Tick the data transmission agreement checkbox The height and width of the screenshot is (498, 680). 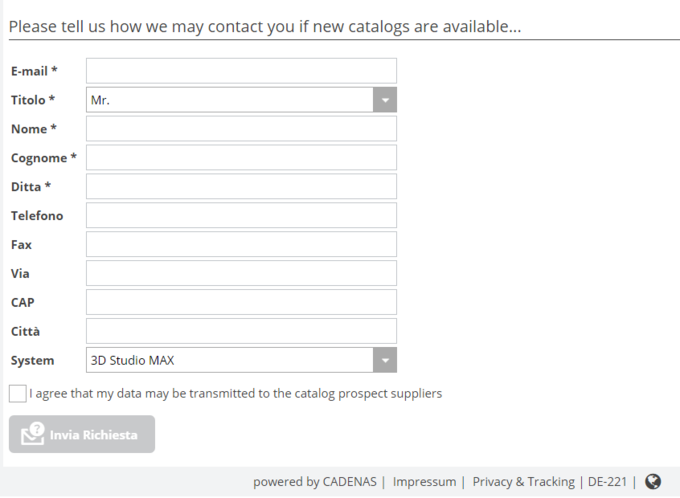point(17,393)
